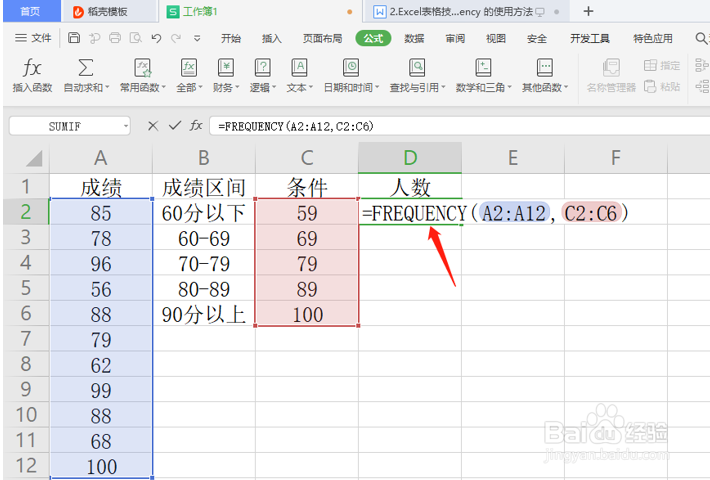Click cell C2 containing 59
Screen dimensions: 710x480
[307, 212]
